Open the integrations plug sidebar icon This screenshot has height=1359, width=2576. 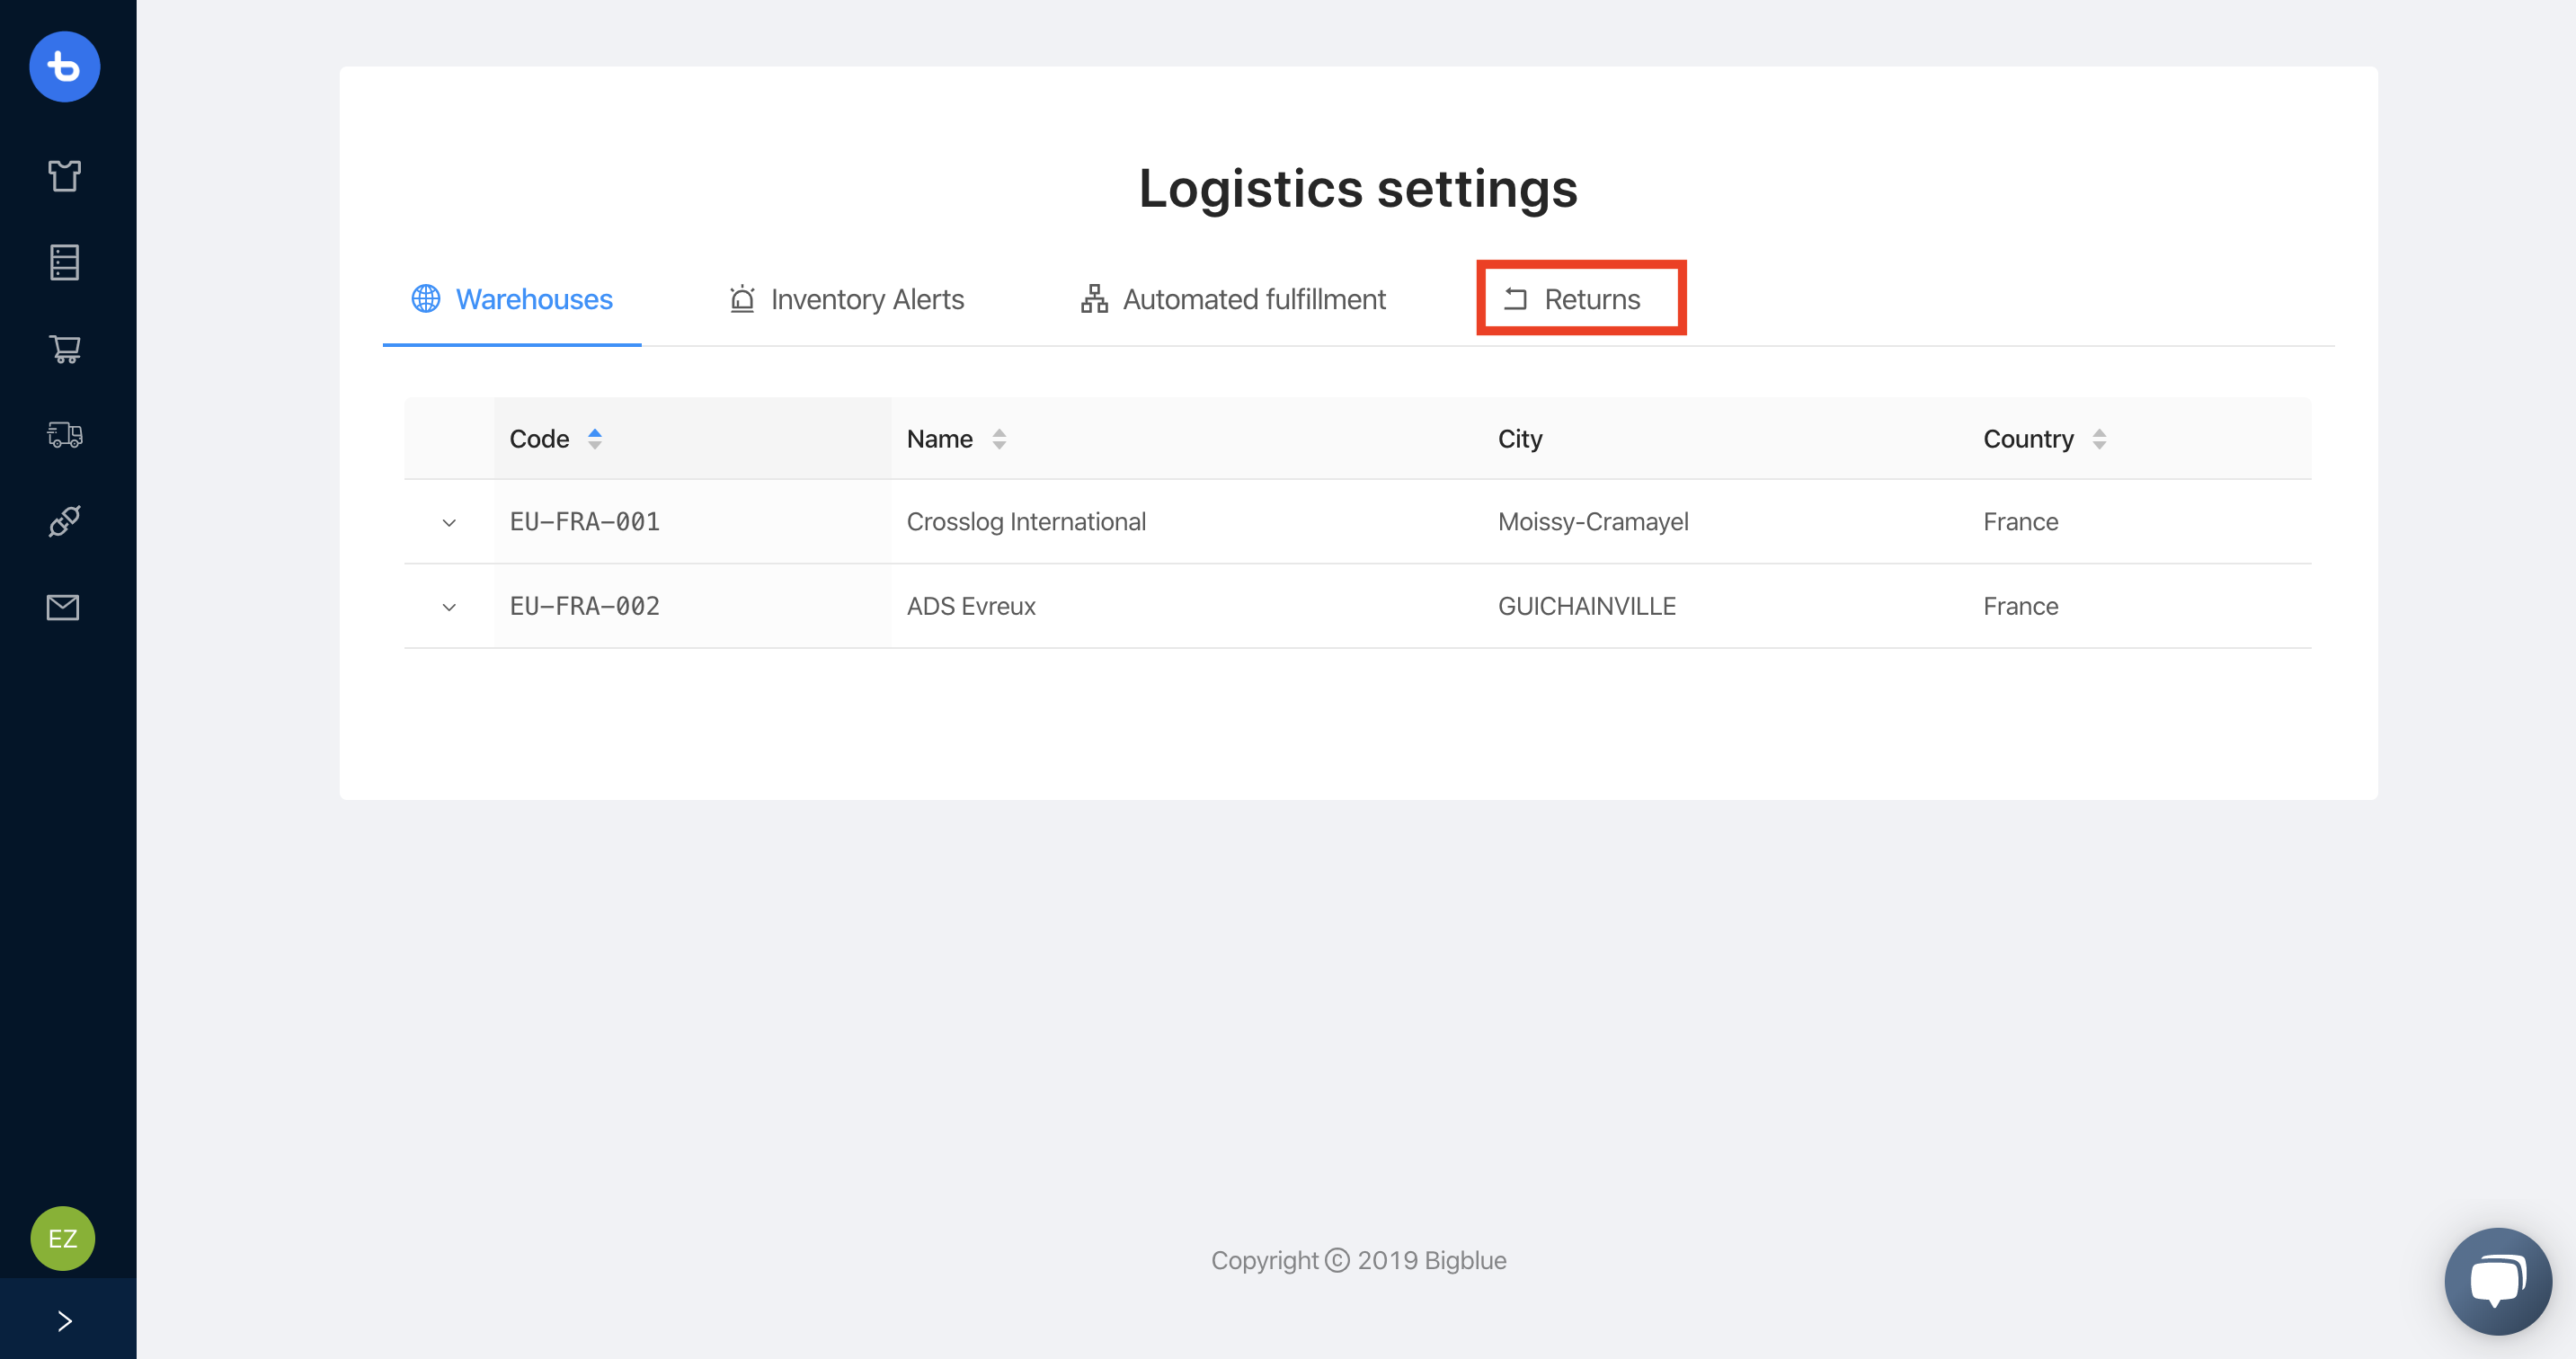(64, 521)
